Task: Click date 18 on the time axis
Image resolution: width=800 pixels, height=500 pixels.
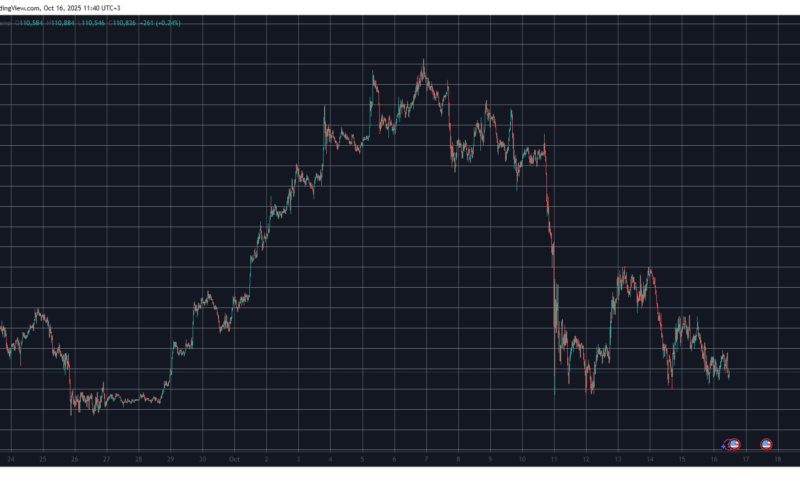Action: tap(777, 459)
